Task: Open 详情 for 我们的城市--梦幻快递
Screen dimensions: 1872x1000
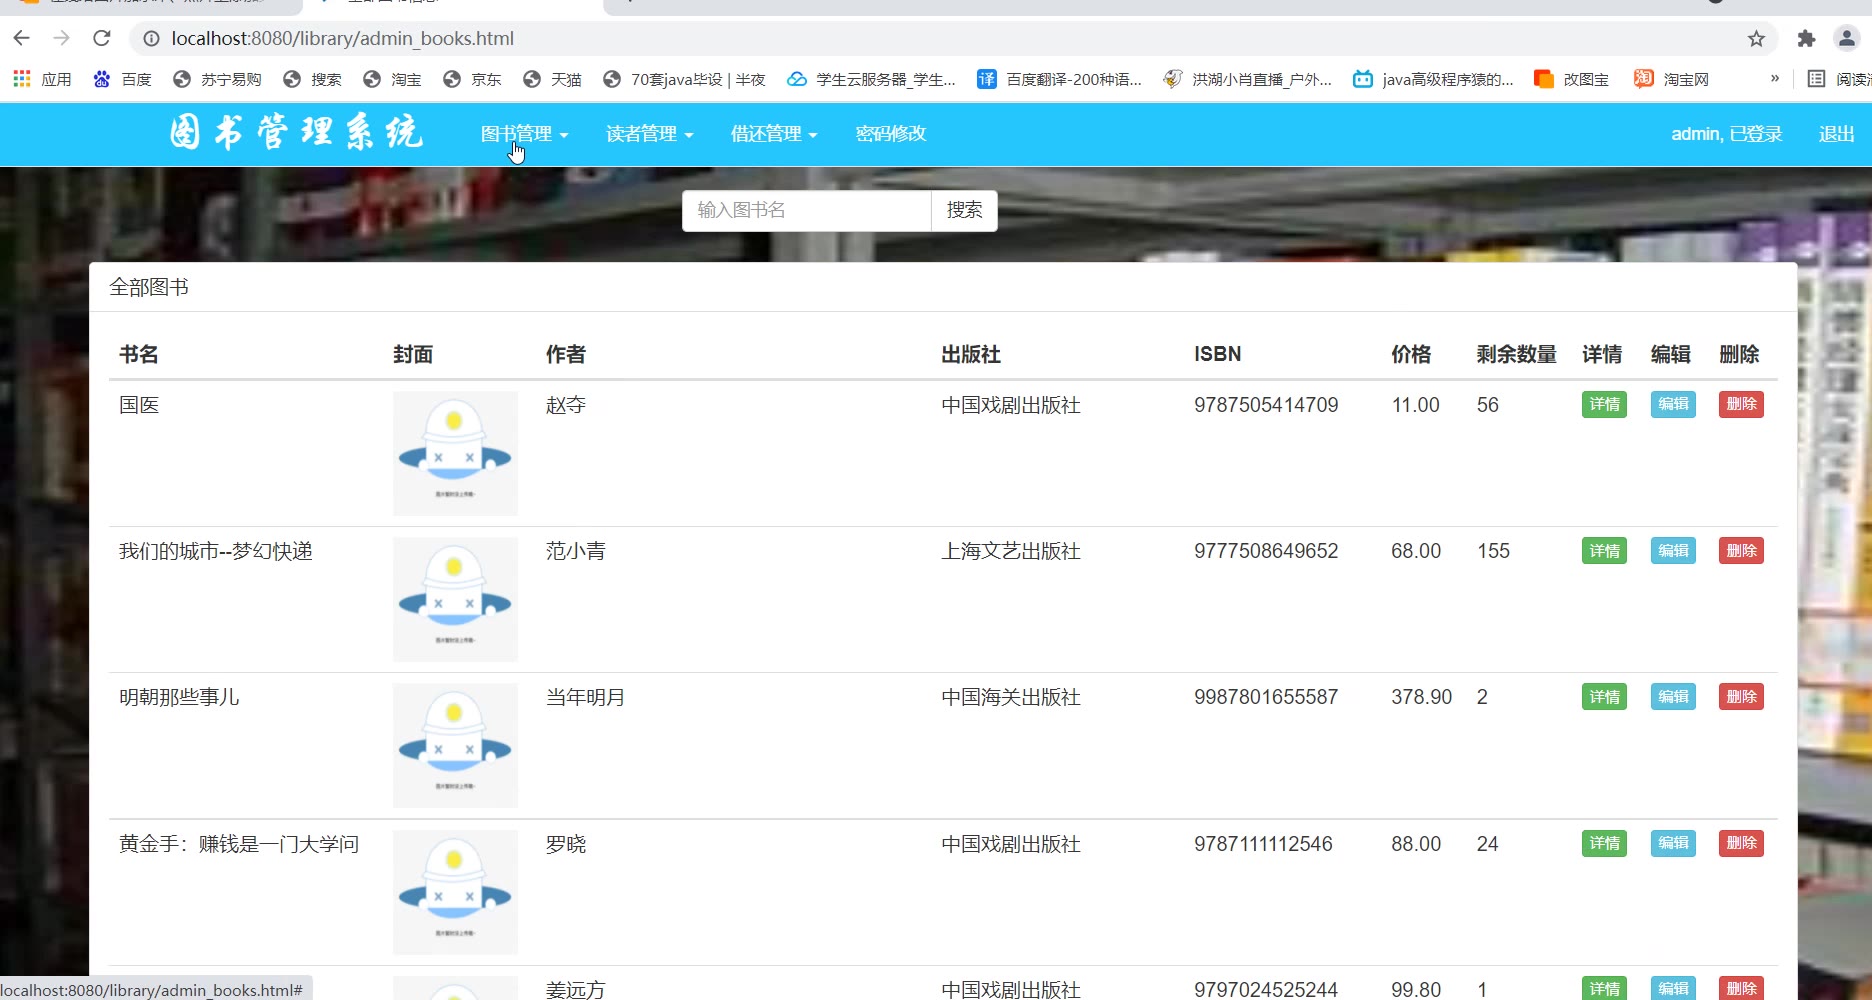Action: [x=1604, y=550]
